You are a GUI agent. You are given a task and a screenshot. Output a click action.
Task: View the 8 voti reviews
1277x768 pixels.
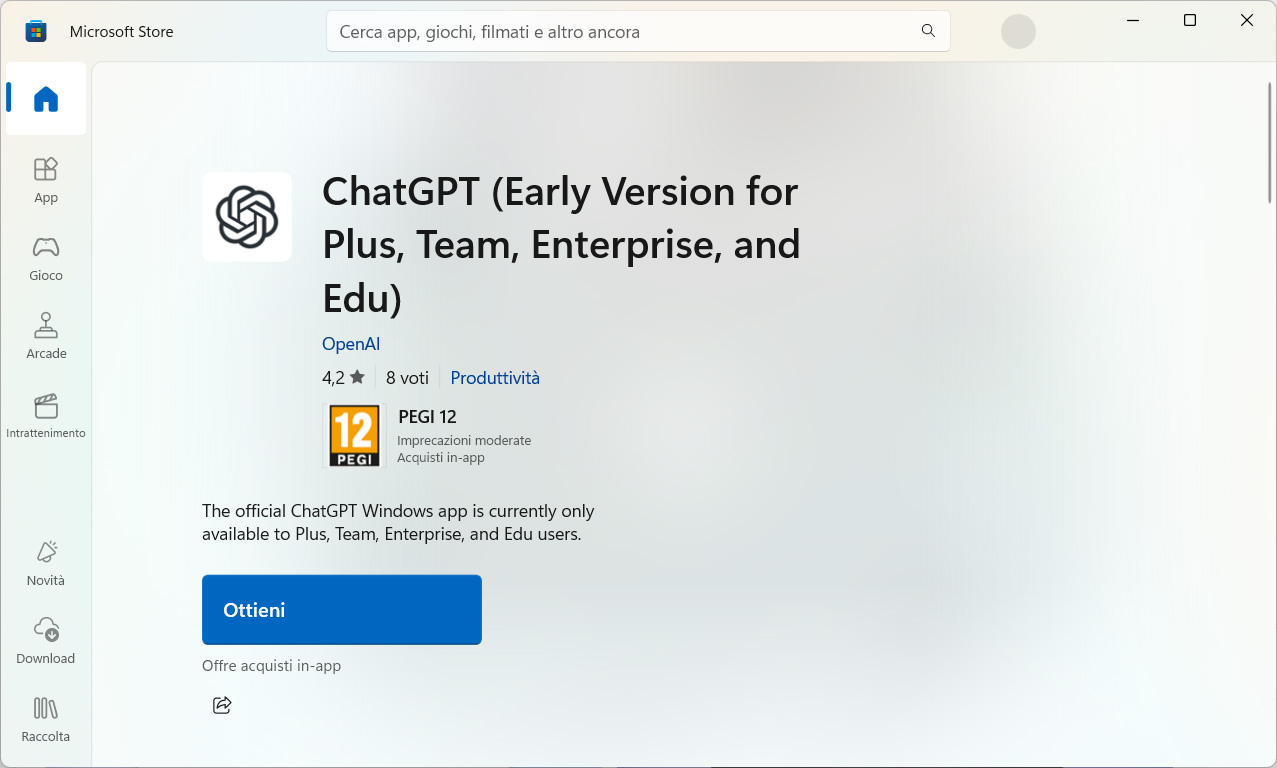pos(407,378)
